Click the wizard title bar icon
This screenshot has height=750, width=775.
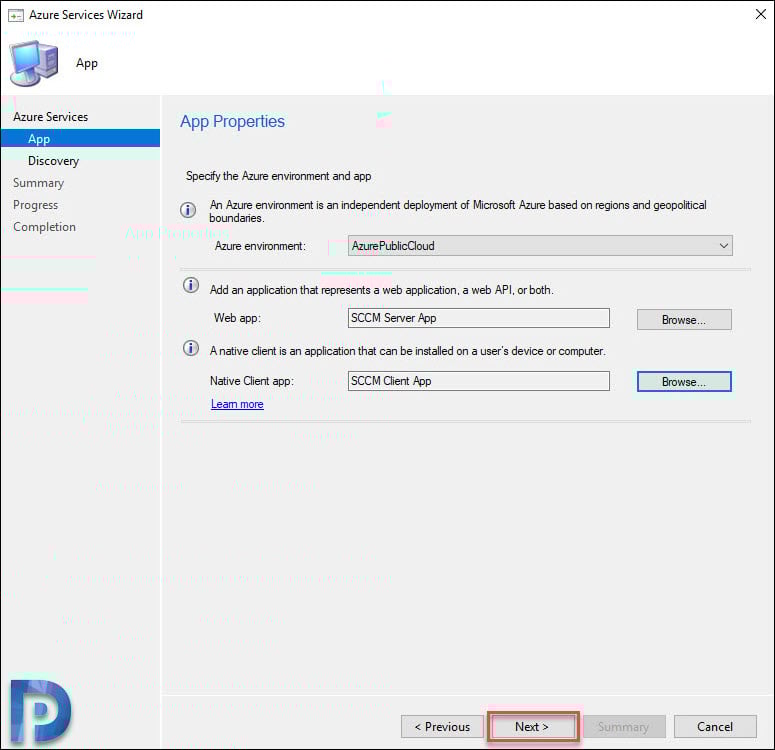pyautogui.click(x=16, y=16)
